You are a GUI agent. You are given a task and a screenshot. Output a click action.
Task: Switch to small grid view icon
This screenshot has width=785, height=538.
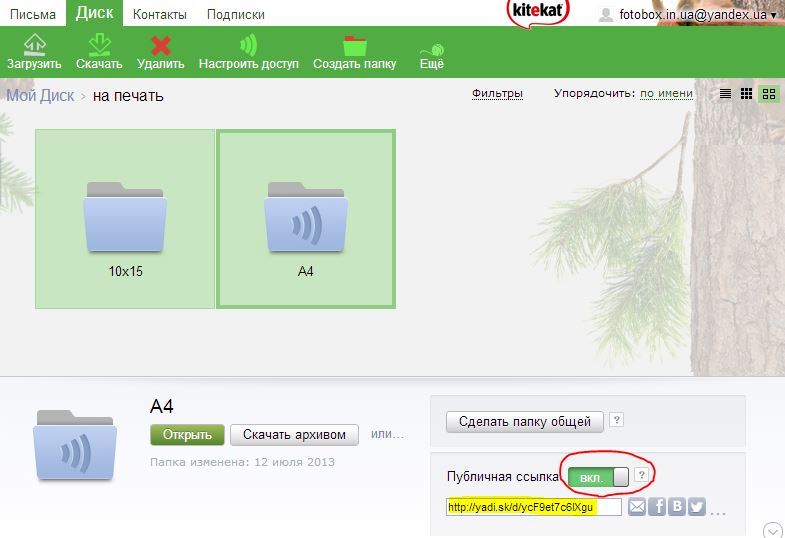[x=746, y=94]
